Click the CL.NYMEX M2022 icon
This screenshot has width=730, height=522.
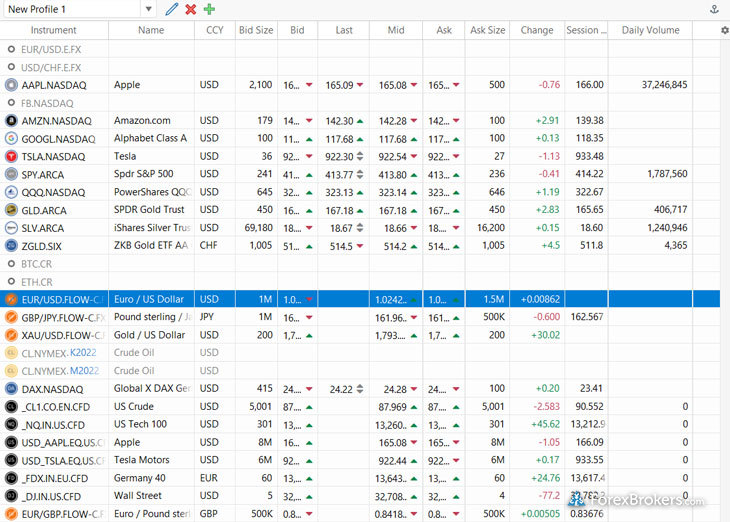11,371
